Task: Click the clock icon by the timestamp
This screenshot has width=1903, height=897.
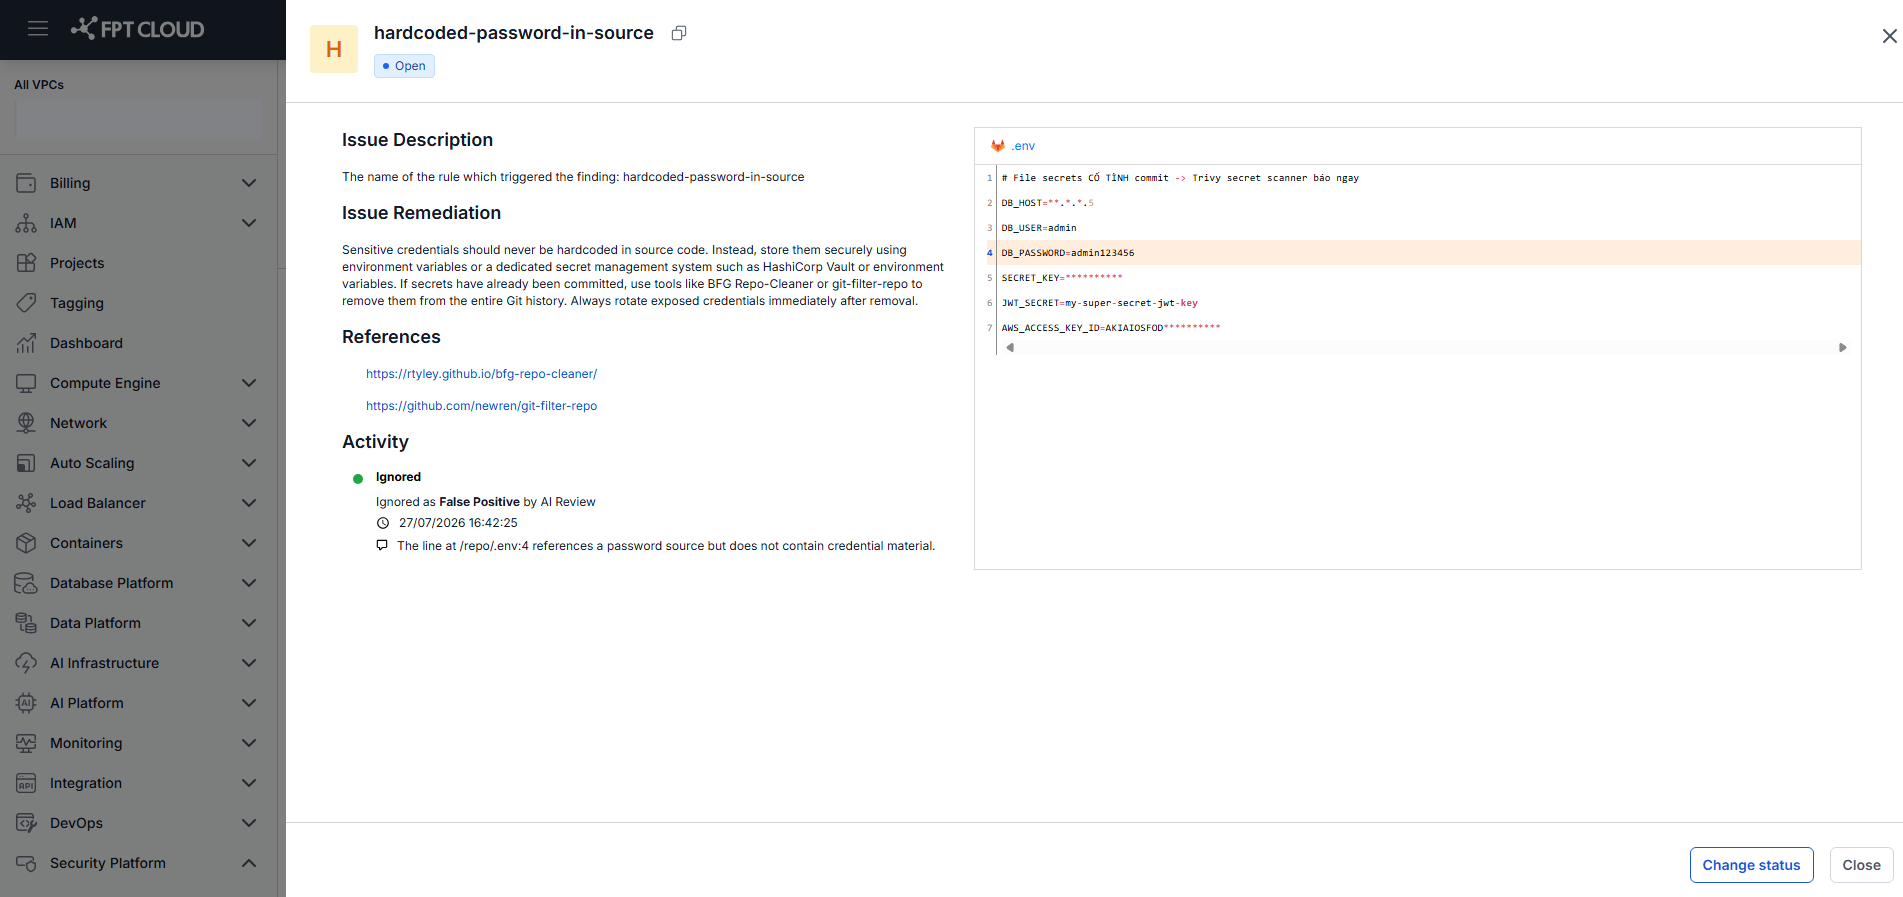Action: pos(382,523)
